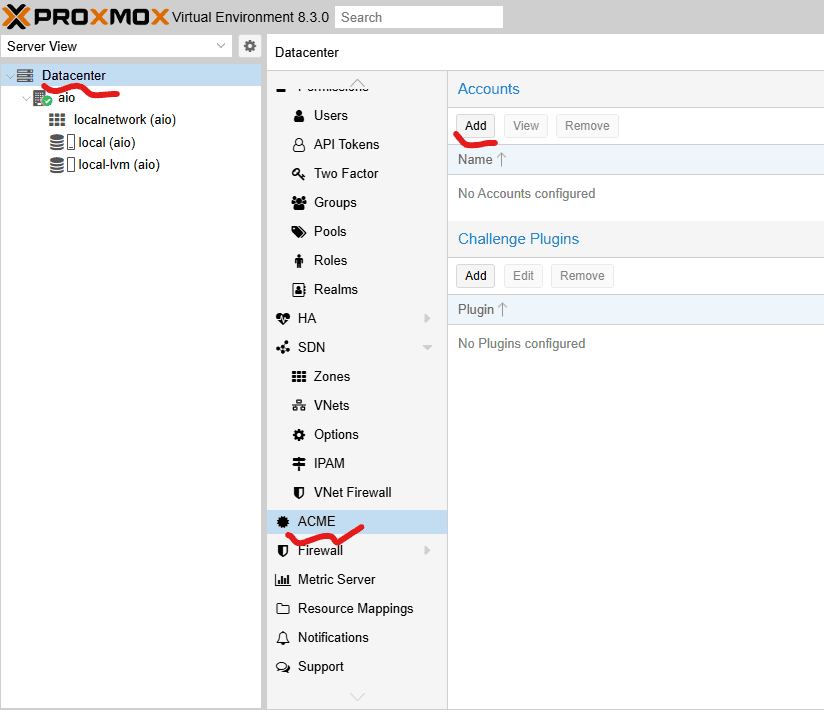Open the Roles menu item
The width and height of the screenshot is (824, 710).
[x=331, y=260]
